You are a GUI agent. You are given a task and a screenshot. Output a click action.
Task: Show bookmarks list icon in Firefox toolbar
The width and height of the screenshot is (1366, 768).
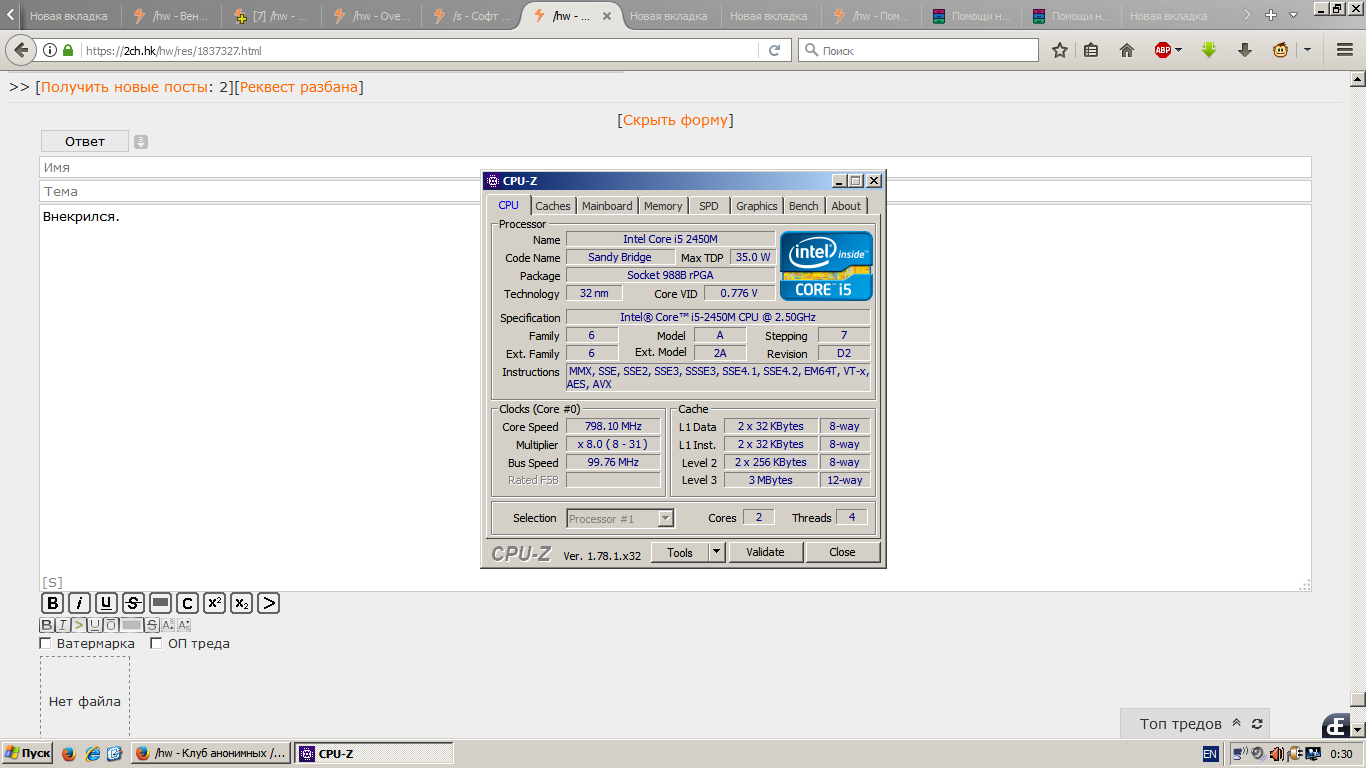pos(1091,50)
